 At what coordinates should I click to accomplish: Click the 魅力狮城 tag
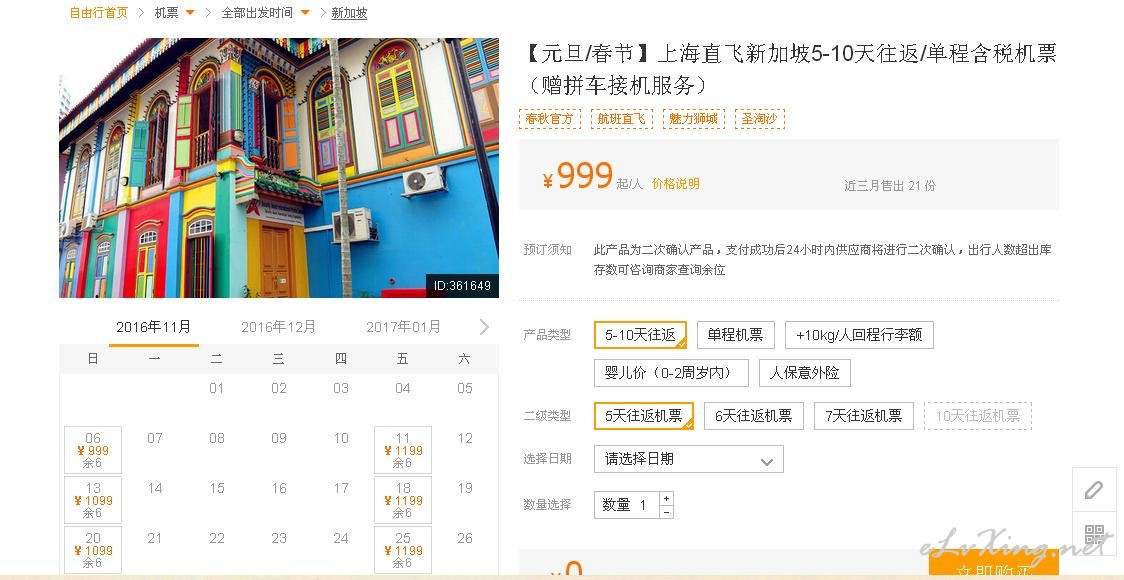(x=693, y=119)
